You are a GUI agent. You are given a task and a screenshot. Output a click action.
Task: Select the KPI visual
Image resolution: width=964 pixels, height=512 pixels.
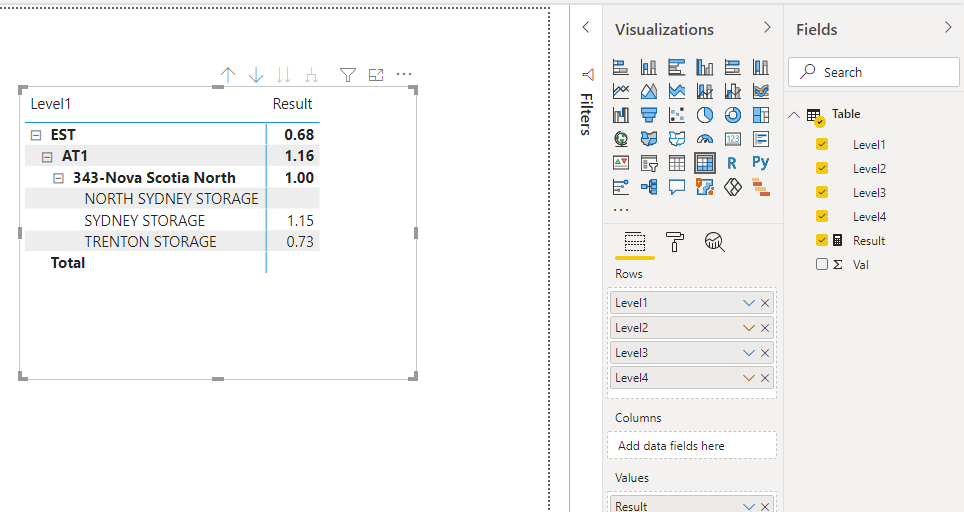(621, 163)
